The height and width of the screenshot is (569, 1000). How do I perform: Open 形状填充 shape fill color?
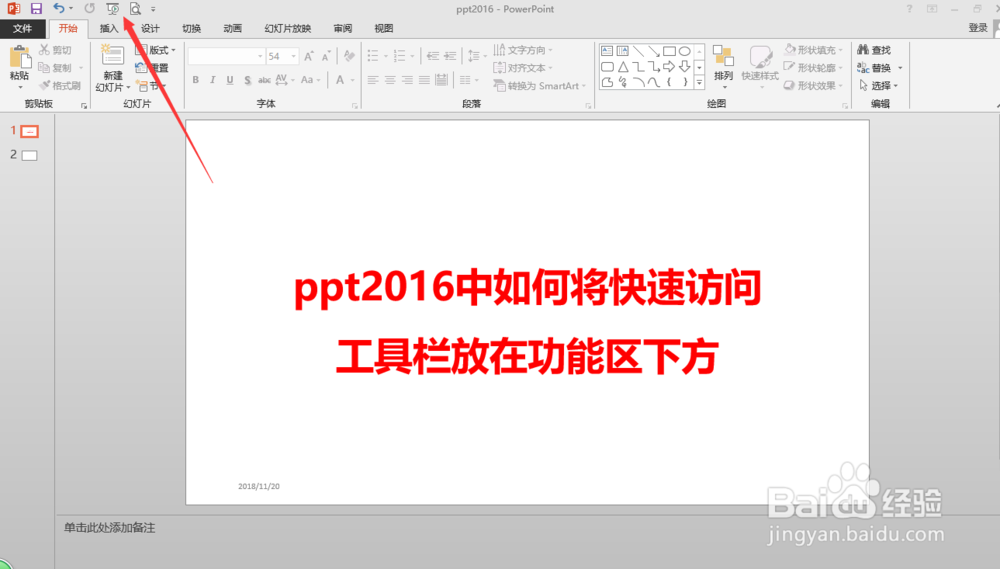click(814, 50)
